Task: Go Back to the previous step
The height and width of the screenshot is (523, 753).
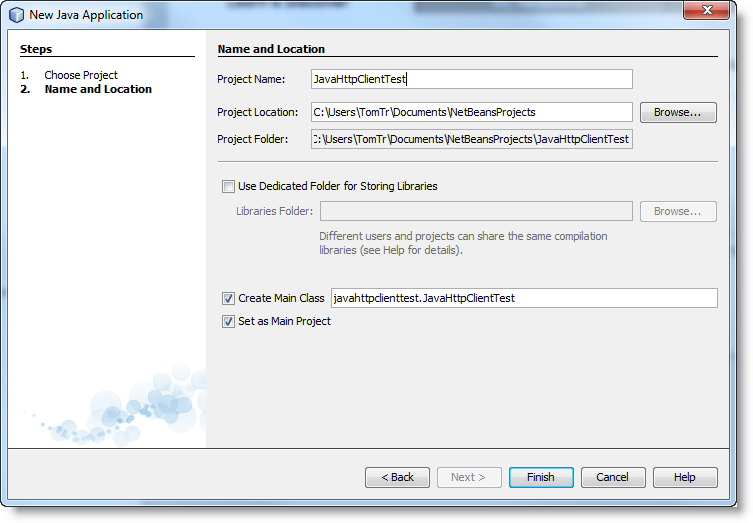Action: (x=397, y=477)
